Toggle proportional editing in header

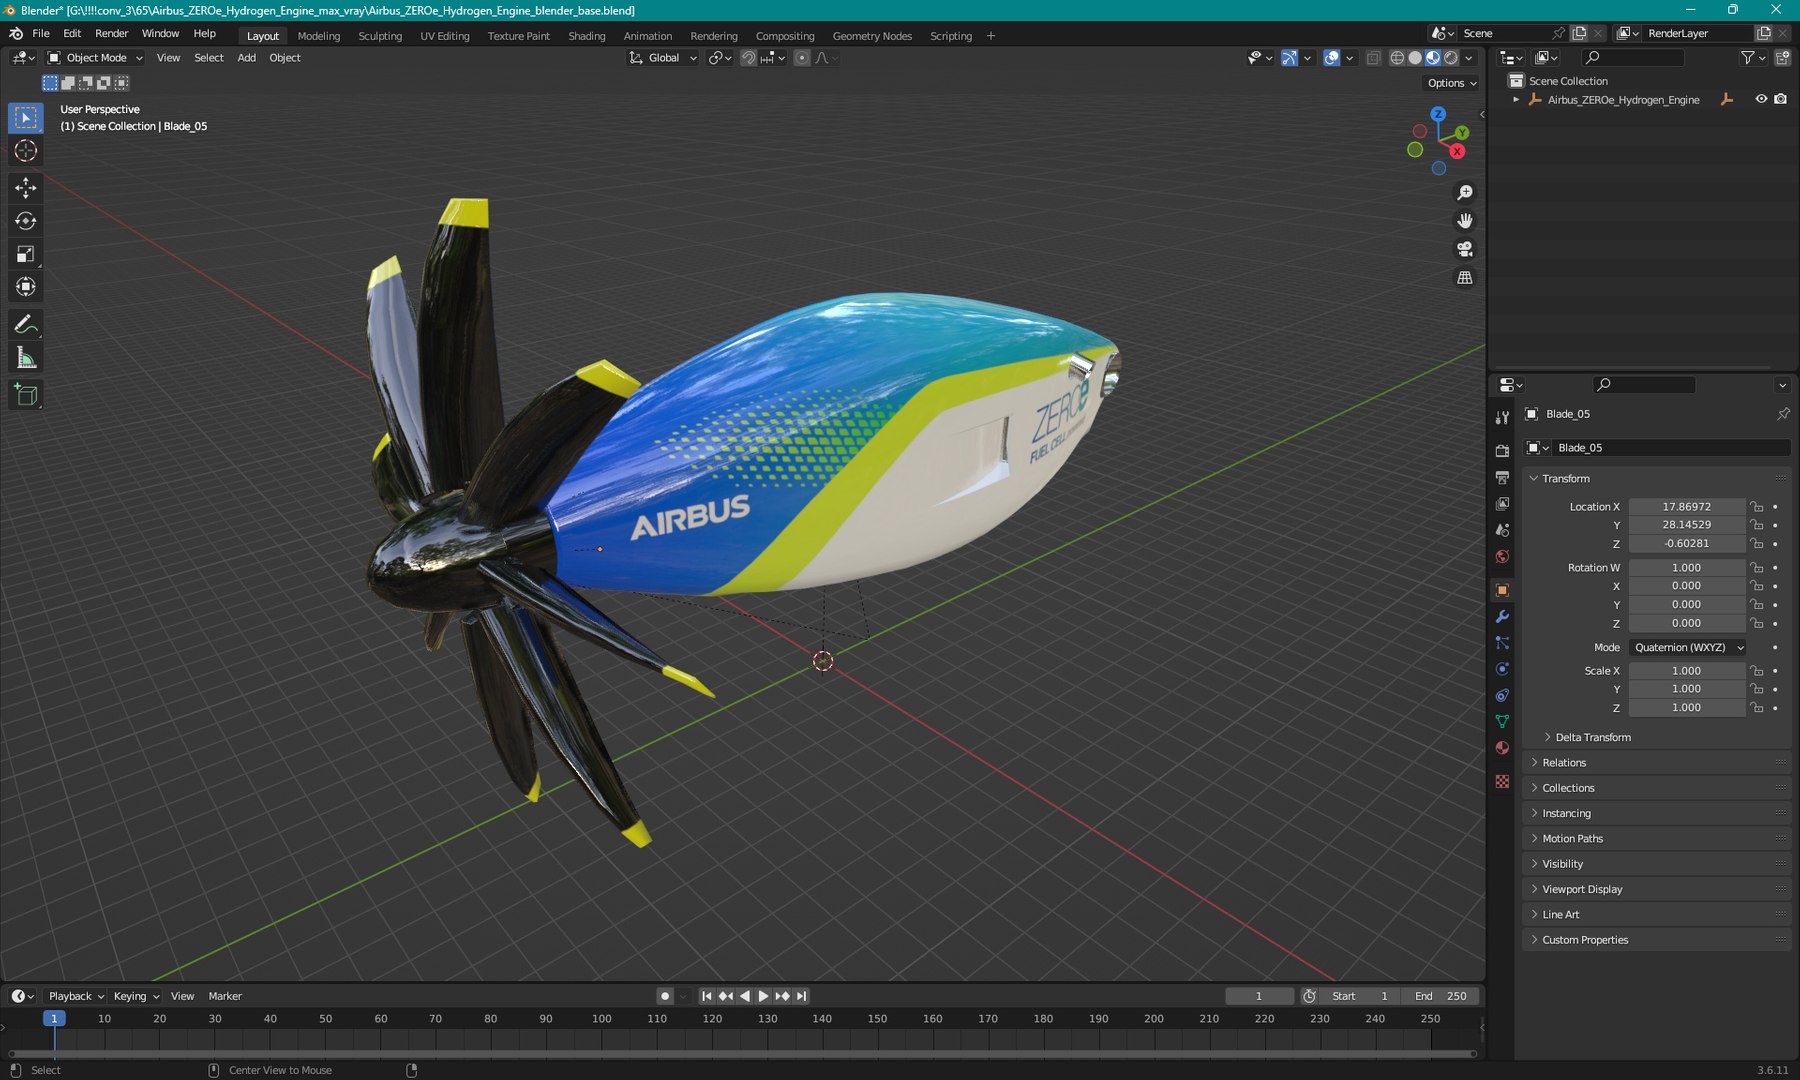(802, 58)
